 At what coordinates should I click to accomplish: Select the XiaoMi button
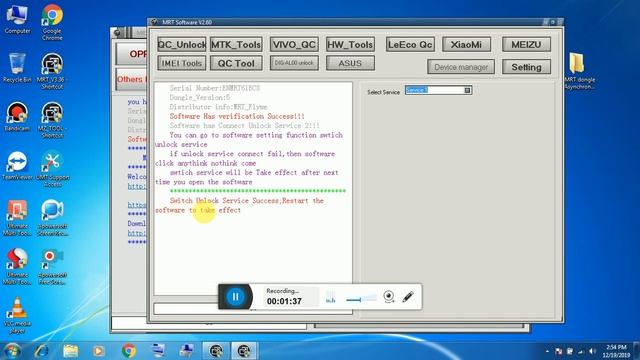tap(466, 44)
